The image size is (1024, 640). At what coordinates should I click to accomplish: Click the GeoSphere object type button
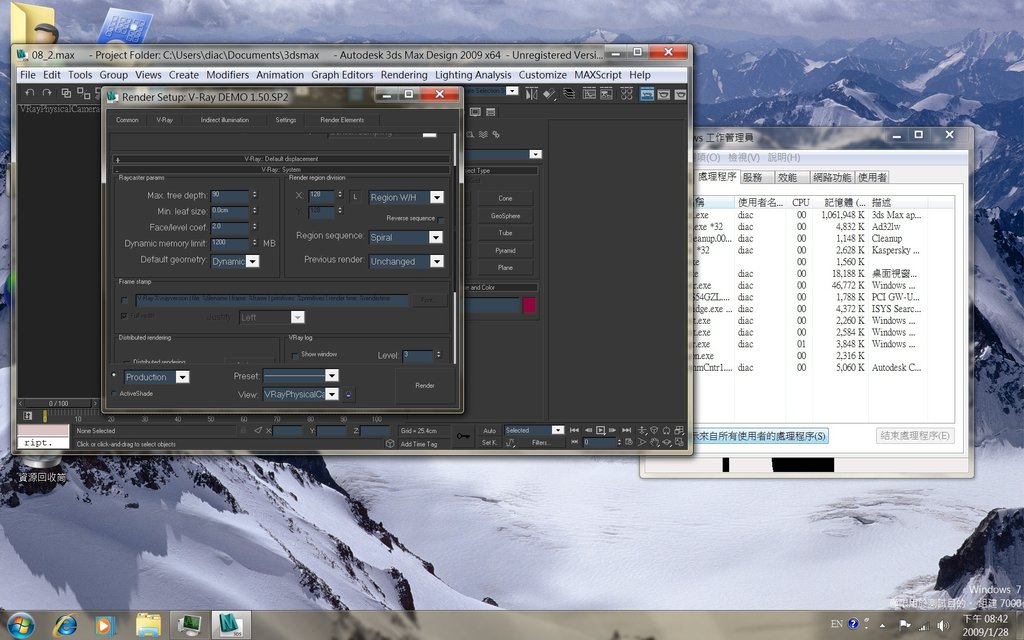(505, 216)
